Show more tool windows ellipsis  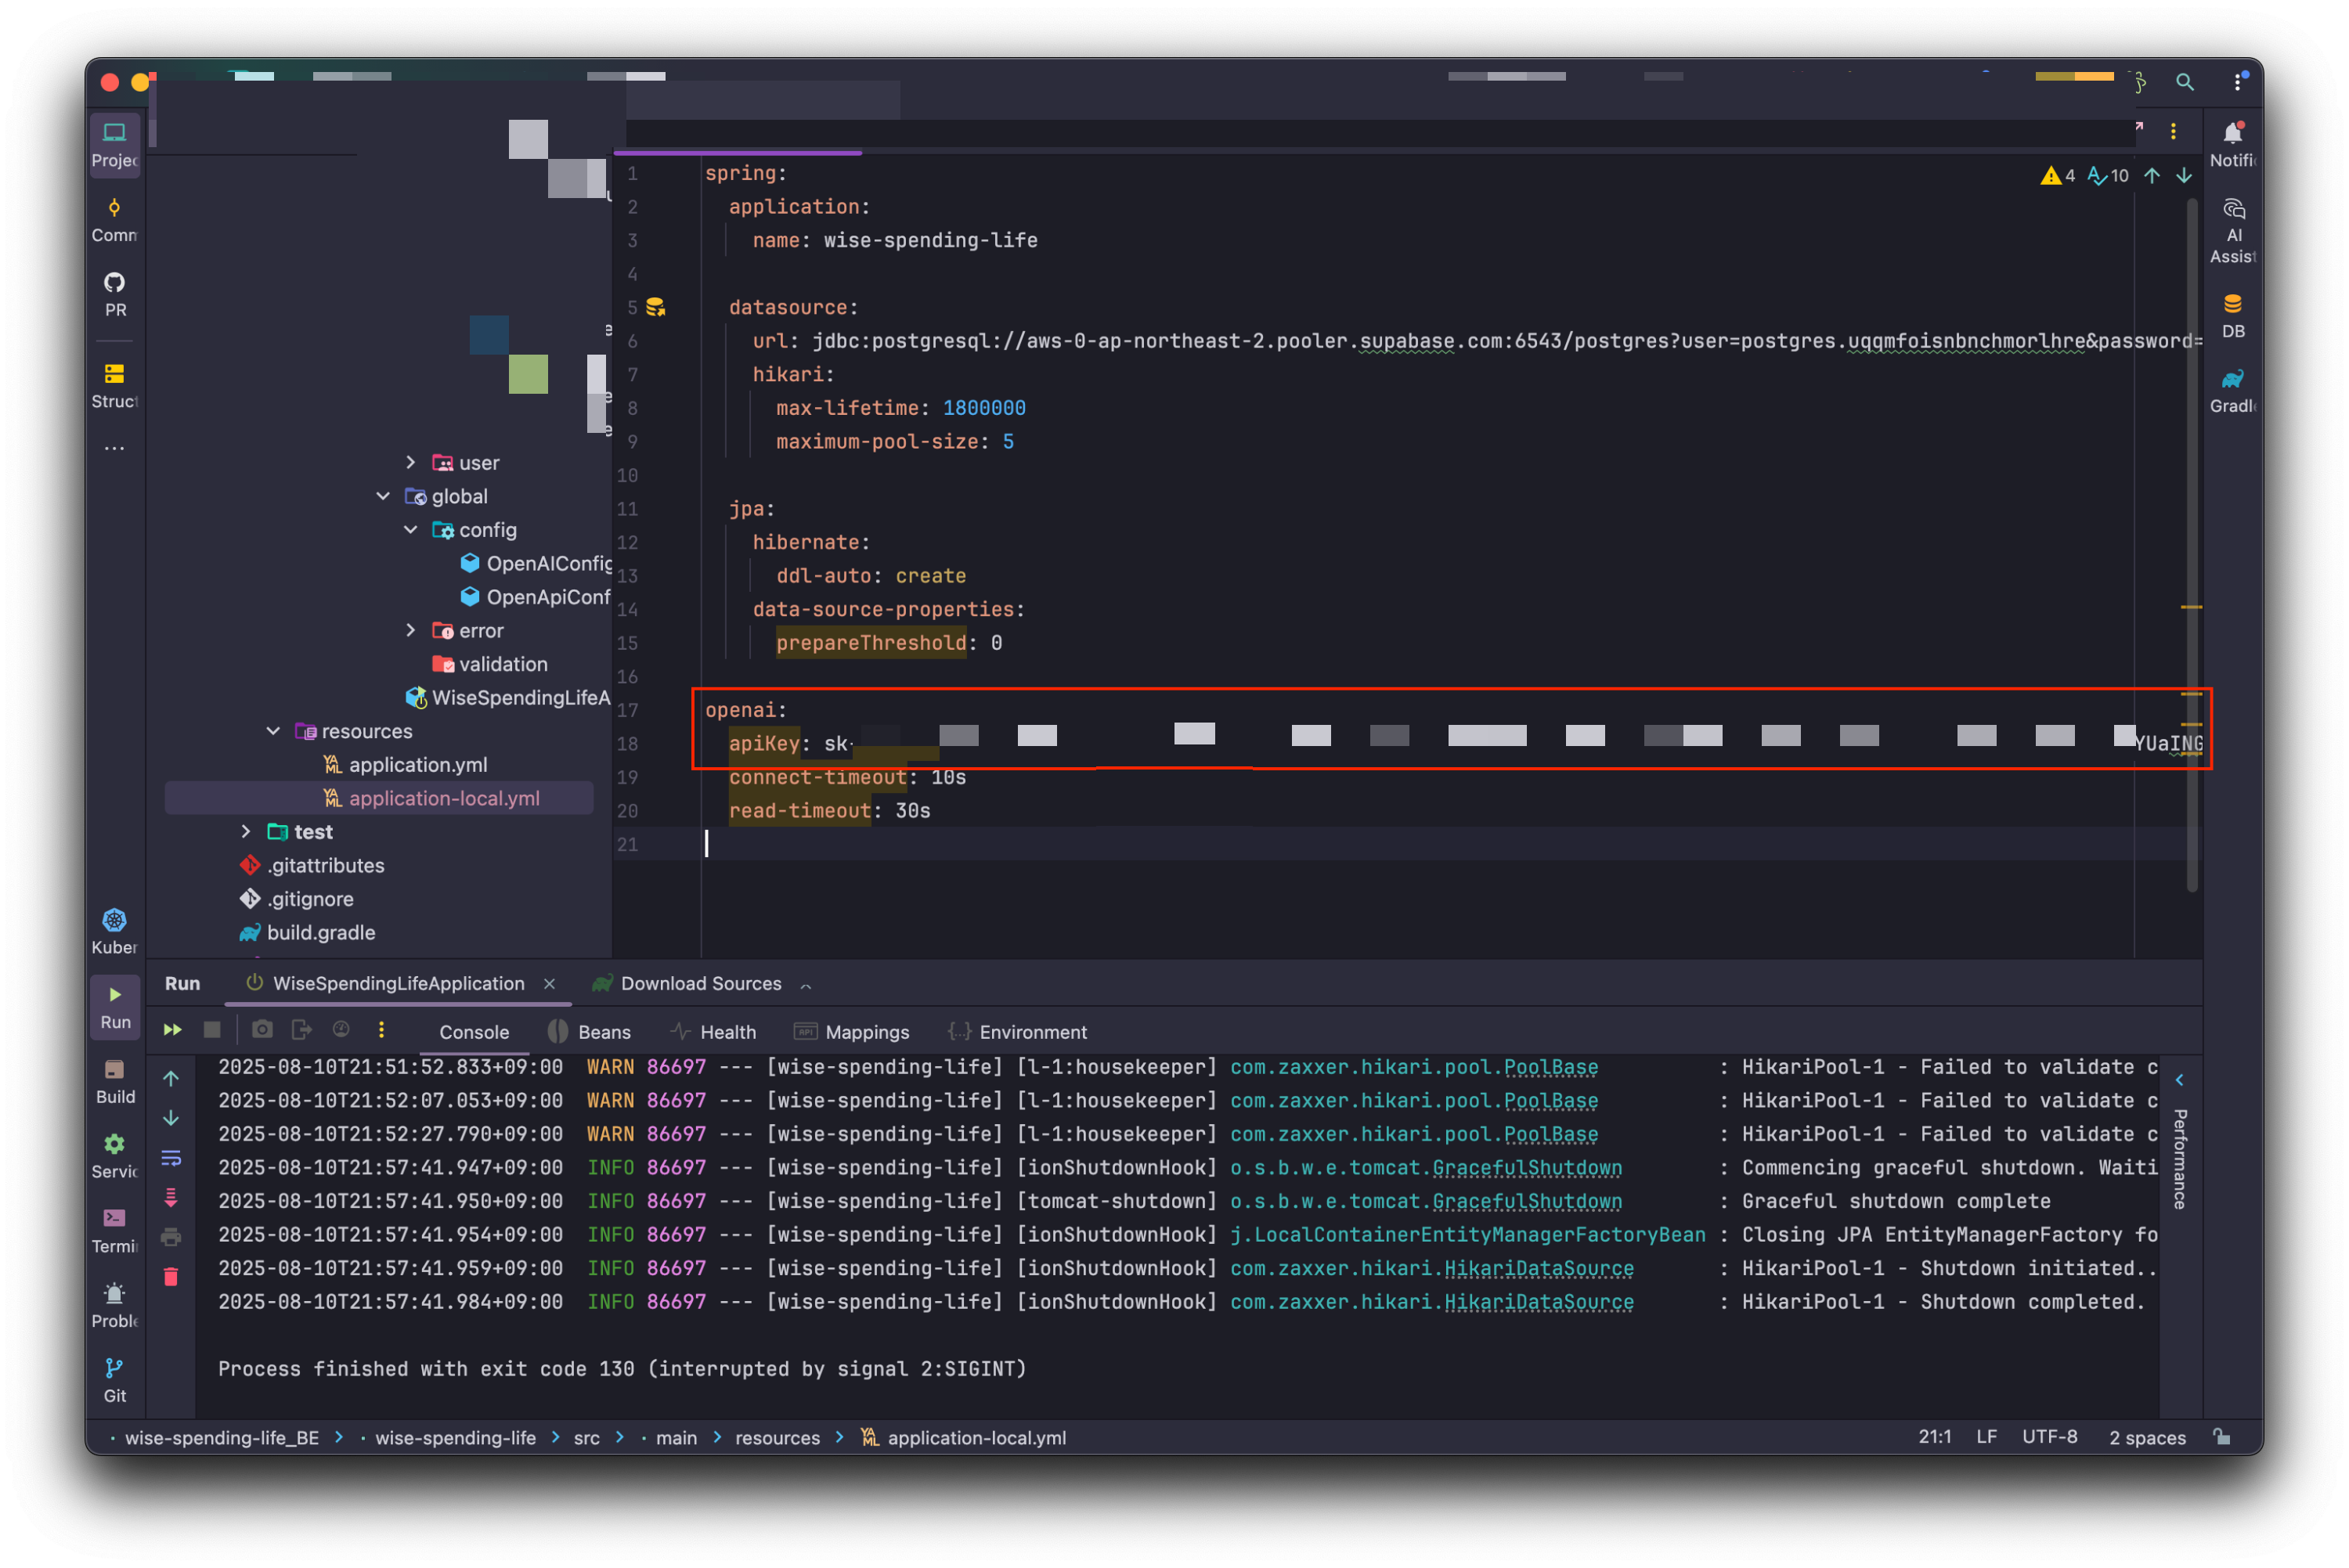[114, 448]
